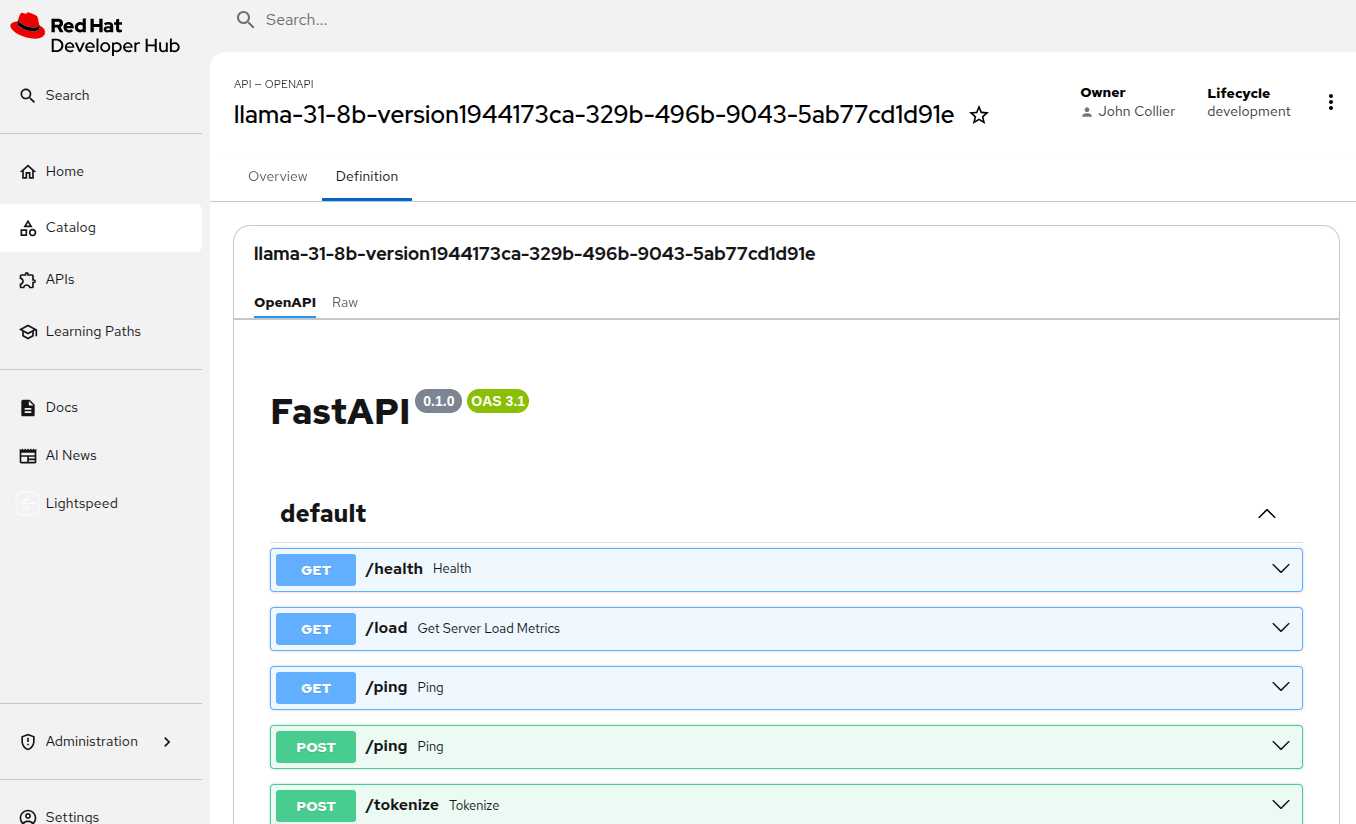
Task: Click the Home icon in sidebar
Action: tap(28, 172)
